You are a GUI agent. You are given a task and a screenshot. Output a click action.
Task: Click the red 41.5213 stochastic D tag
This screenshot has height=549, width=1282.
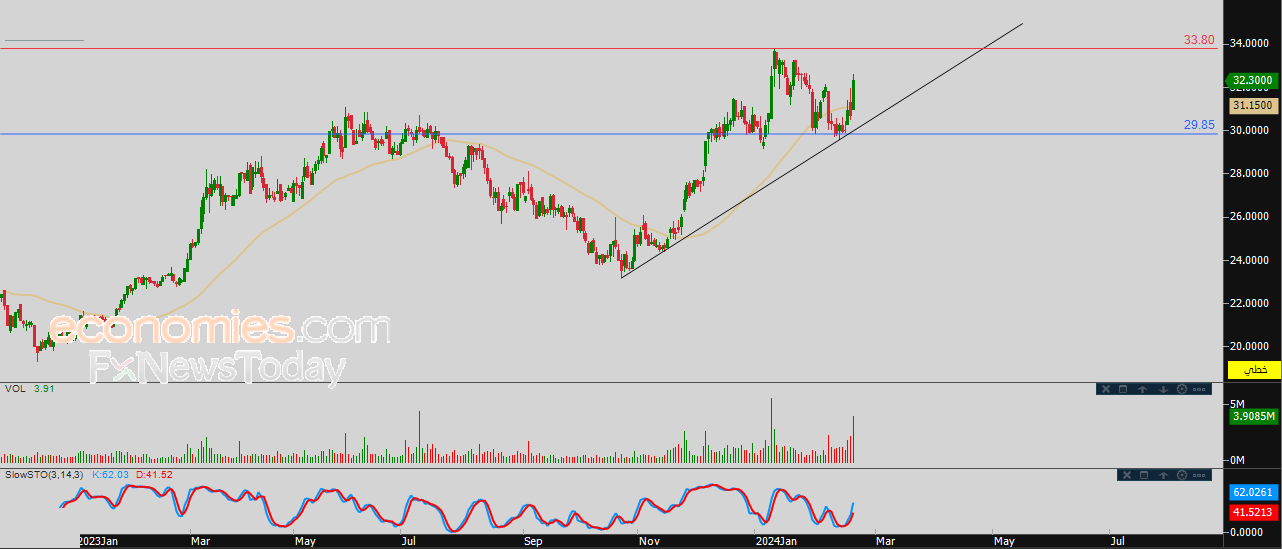tap(1253, 512)
